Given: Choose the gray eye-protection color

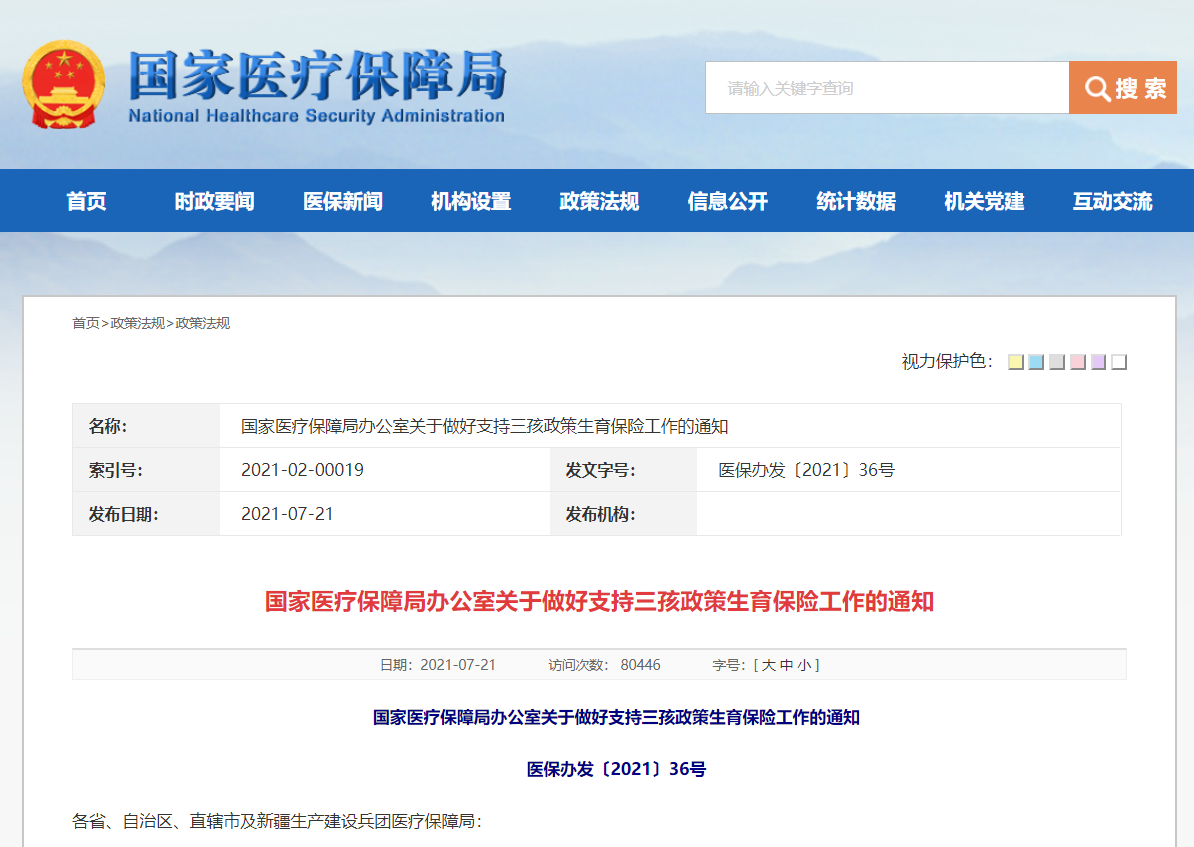Looking at the screenshot, I should 1057,362.
